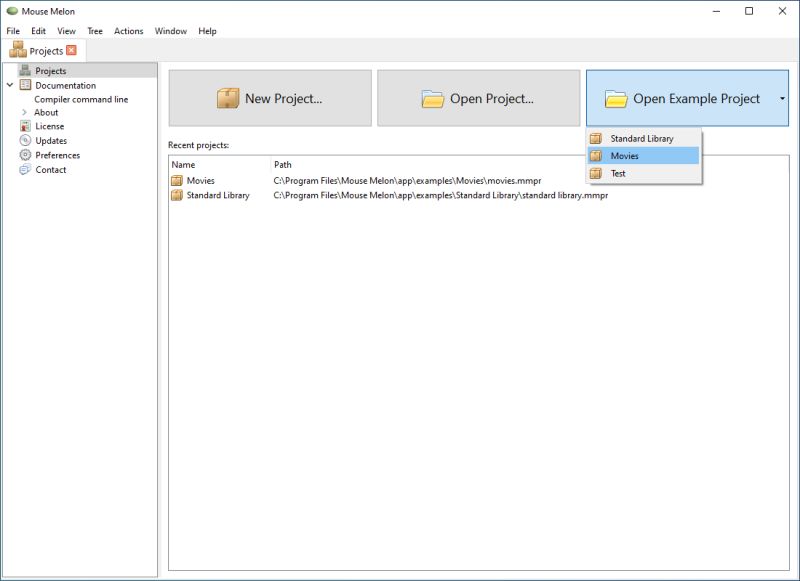Viewport: 800px width, 581px height.
Task: Select Standard Library from example dropdown
Action: click(x=643, y=138)
